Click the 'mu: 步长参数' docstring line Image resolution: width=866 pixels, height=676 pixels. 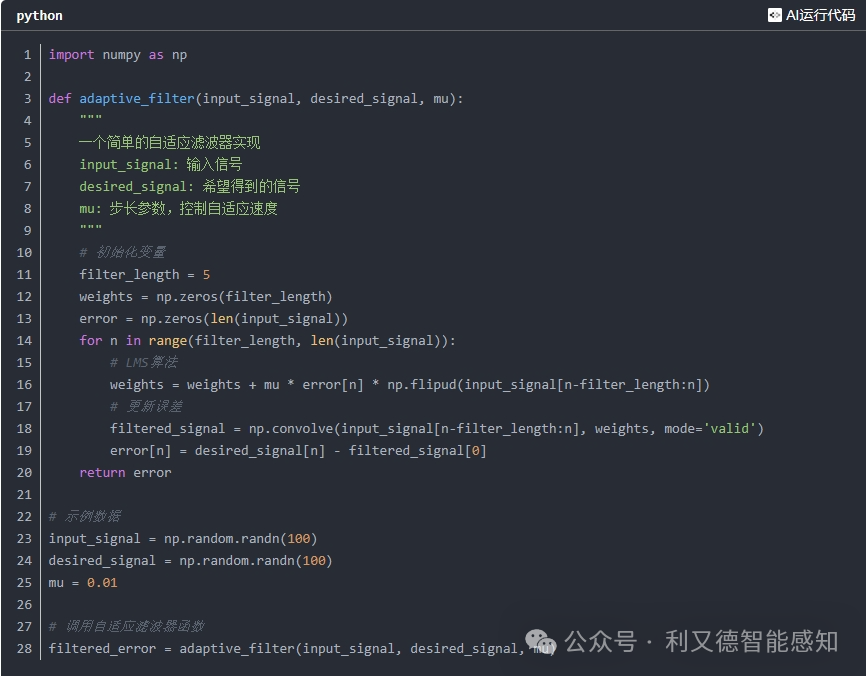[x=178, y=209]
